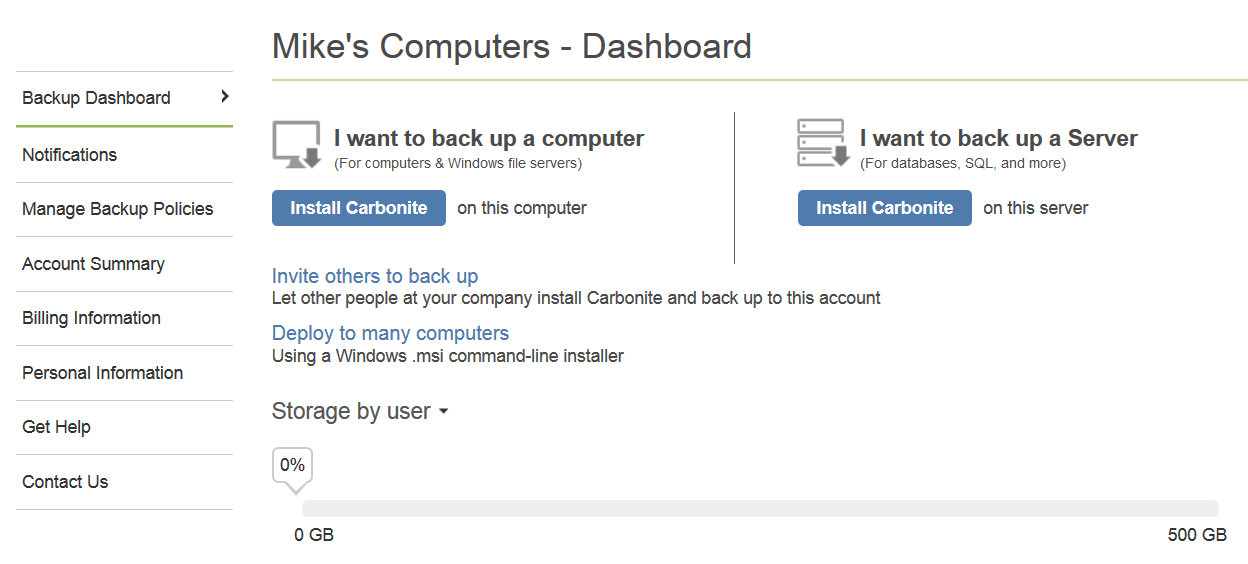
Task: Open Deploy to many computers link
Action: point(390,333)
